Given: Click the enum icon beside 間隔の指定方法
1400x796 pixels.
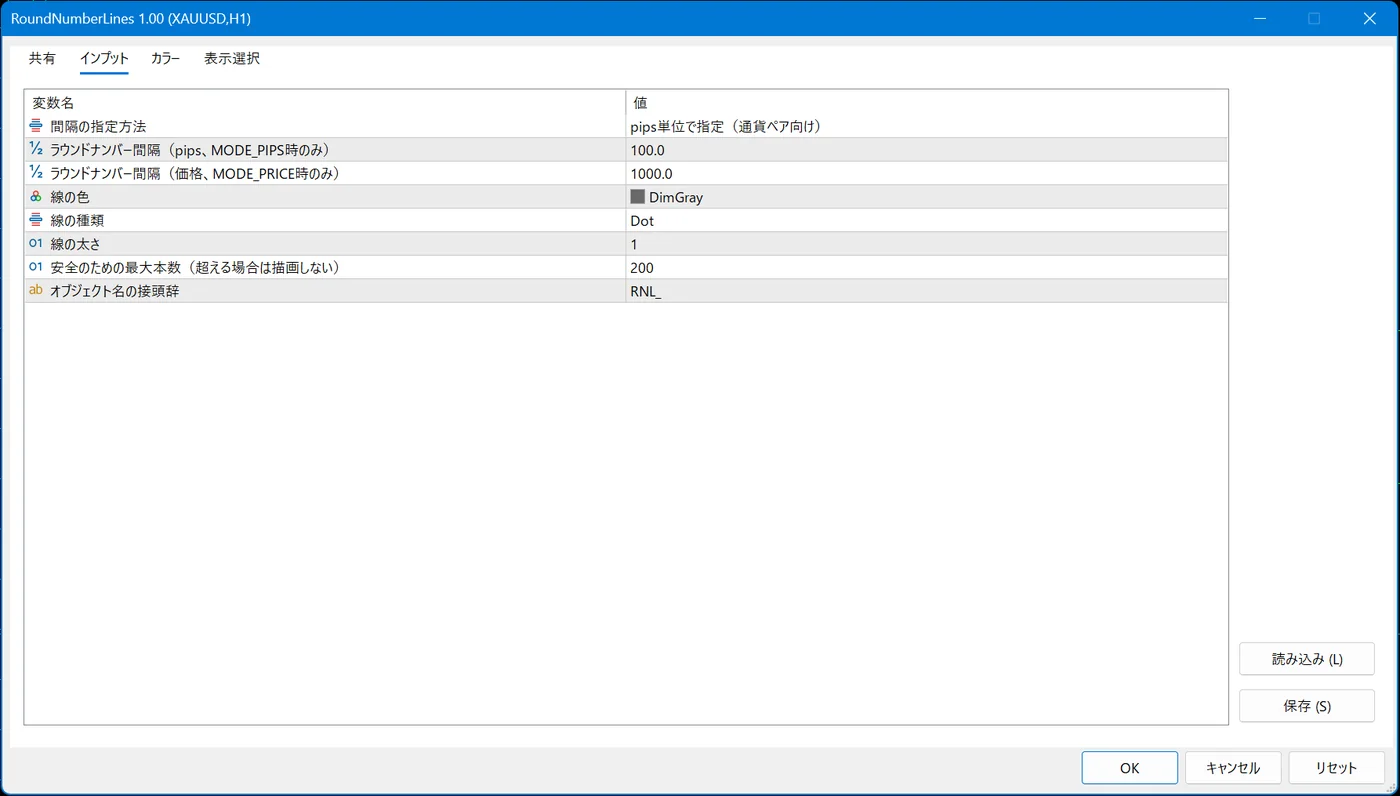Looking at the screenshot, I should pyautogui.click(x=36, y=126).
